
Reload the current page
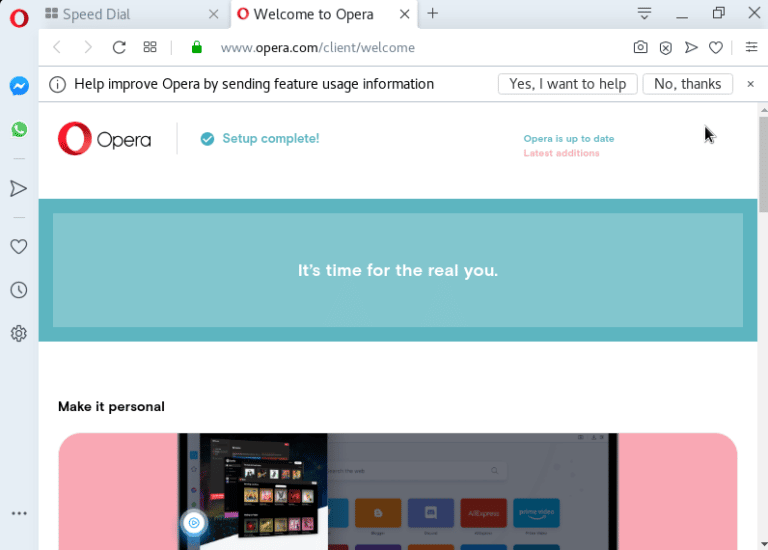click(119, 48)
